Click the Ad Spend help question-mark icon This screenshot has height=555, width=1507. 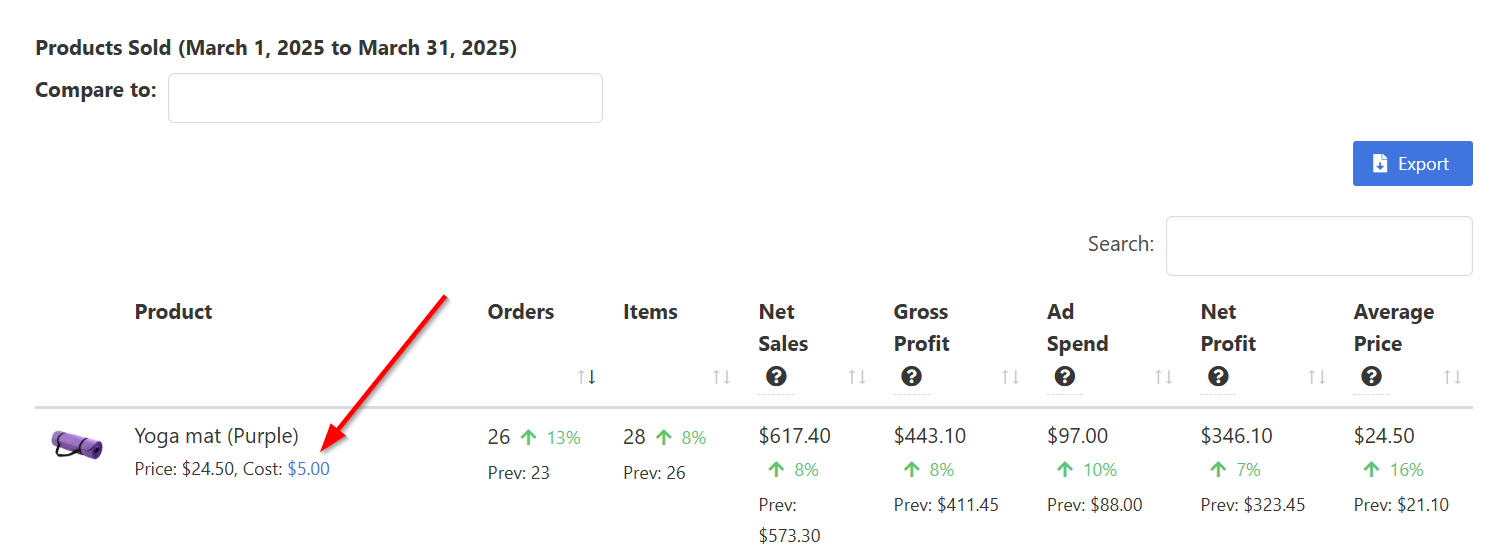[x=1065, y=377]
